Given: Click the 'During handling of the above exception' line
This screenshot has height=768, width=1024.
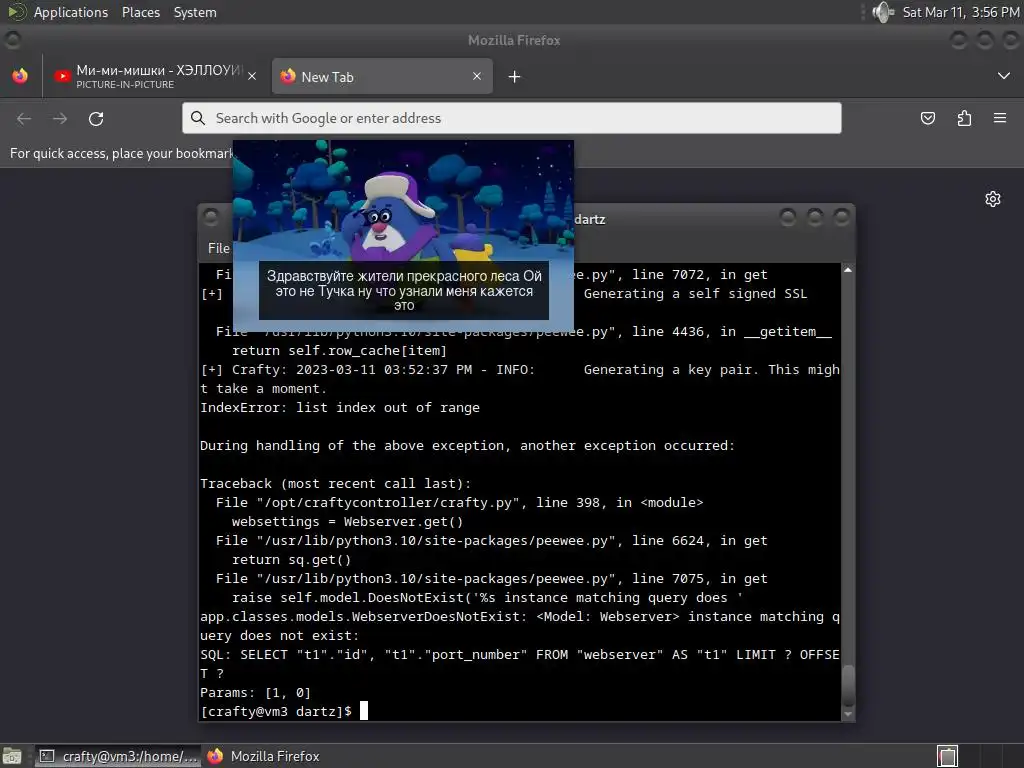Looking at the screenshot, I should coord(468,445).
